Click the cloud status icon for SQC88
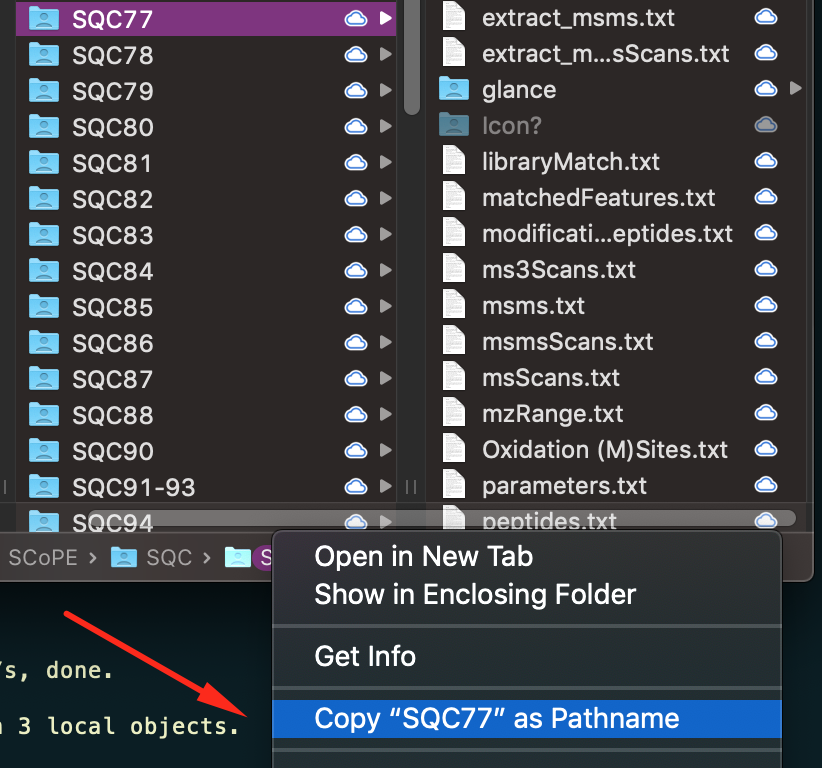 coord(355,415)
